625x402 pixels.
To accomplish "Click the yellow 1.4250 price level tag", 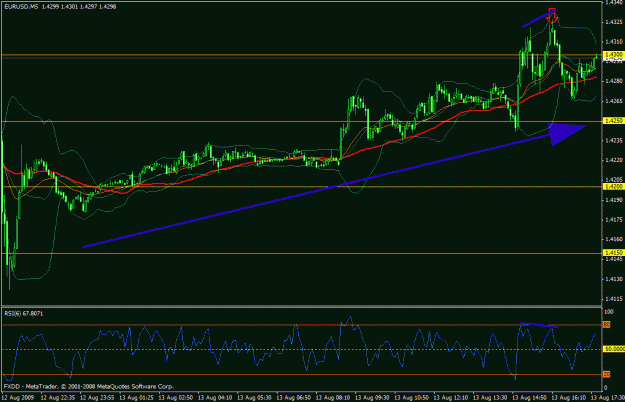I will [613, 120].
